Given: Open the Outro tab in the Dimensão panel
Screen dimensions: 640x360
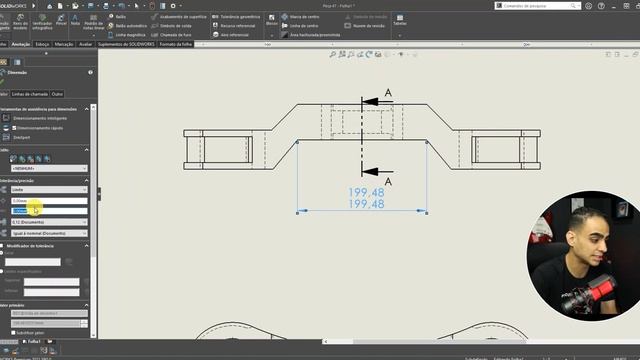Looking at the screenshot, I should [x=57, y=94].
